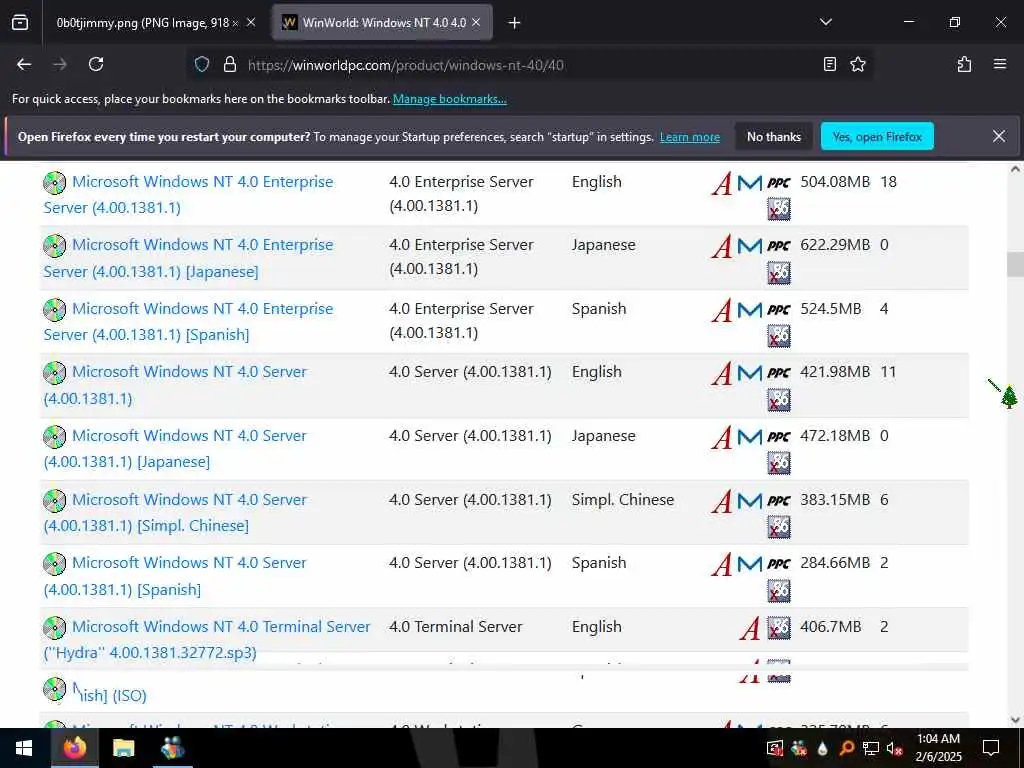Click MIPS architecture icon in 622.29MB row
The width and height of the screenshot is (1024, 768).
[x=750, y=246]
